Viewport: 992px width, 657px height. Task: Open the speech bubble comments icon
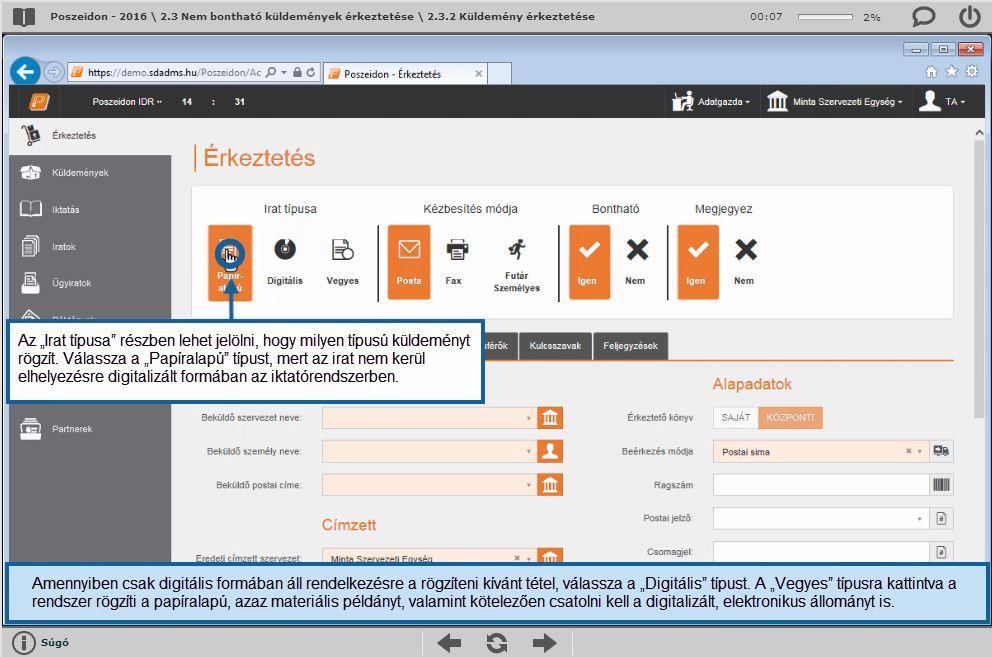[x=923, y=16]
